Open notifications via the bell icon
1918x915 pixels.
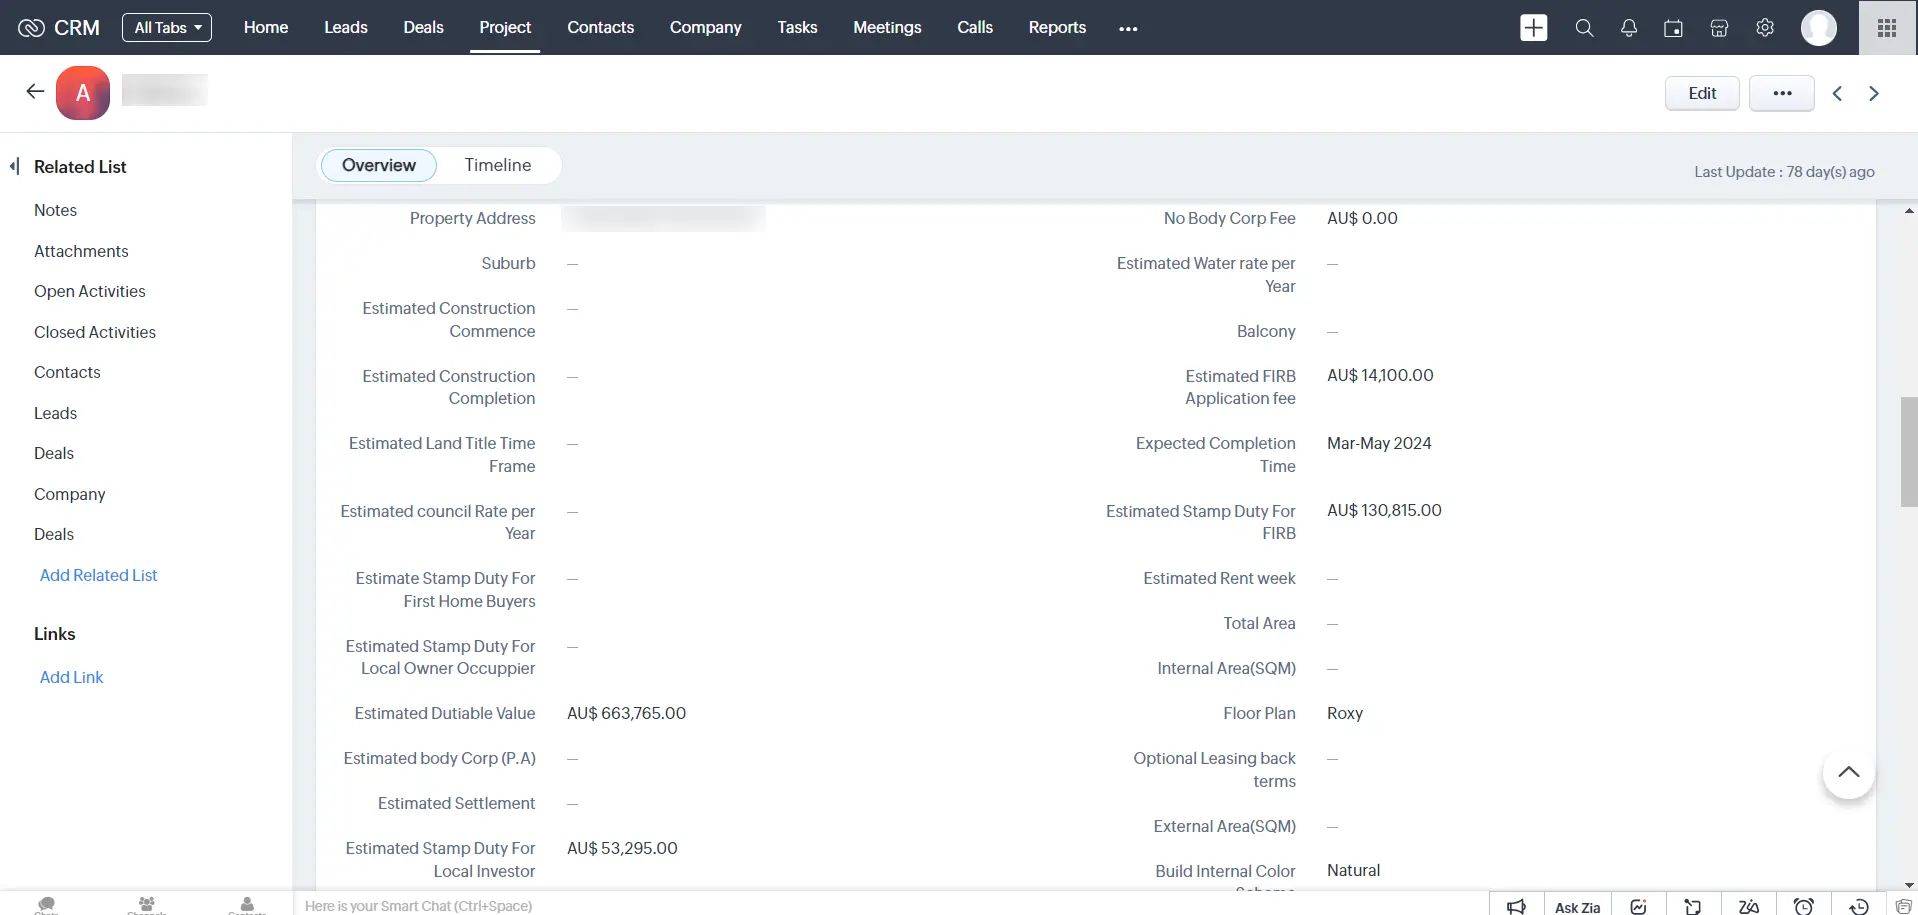[1628, 27]
